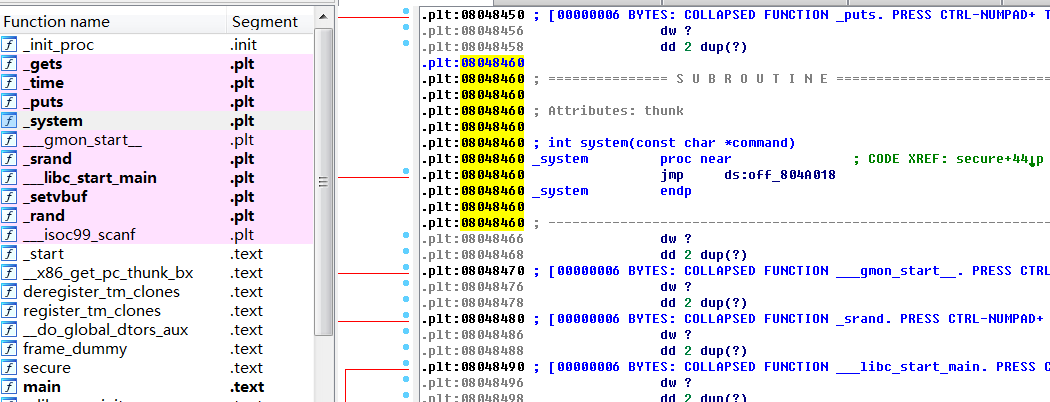Sort by Segment column header
Screen dimensions: 1050x402
(264, 21)
